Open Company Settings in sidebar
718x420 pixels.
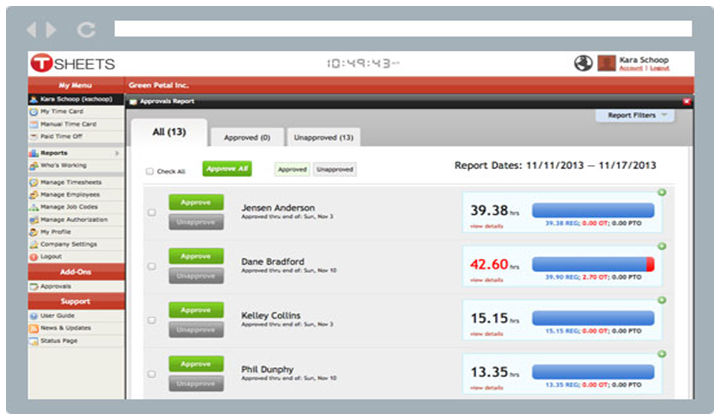coord(68,243)
